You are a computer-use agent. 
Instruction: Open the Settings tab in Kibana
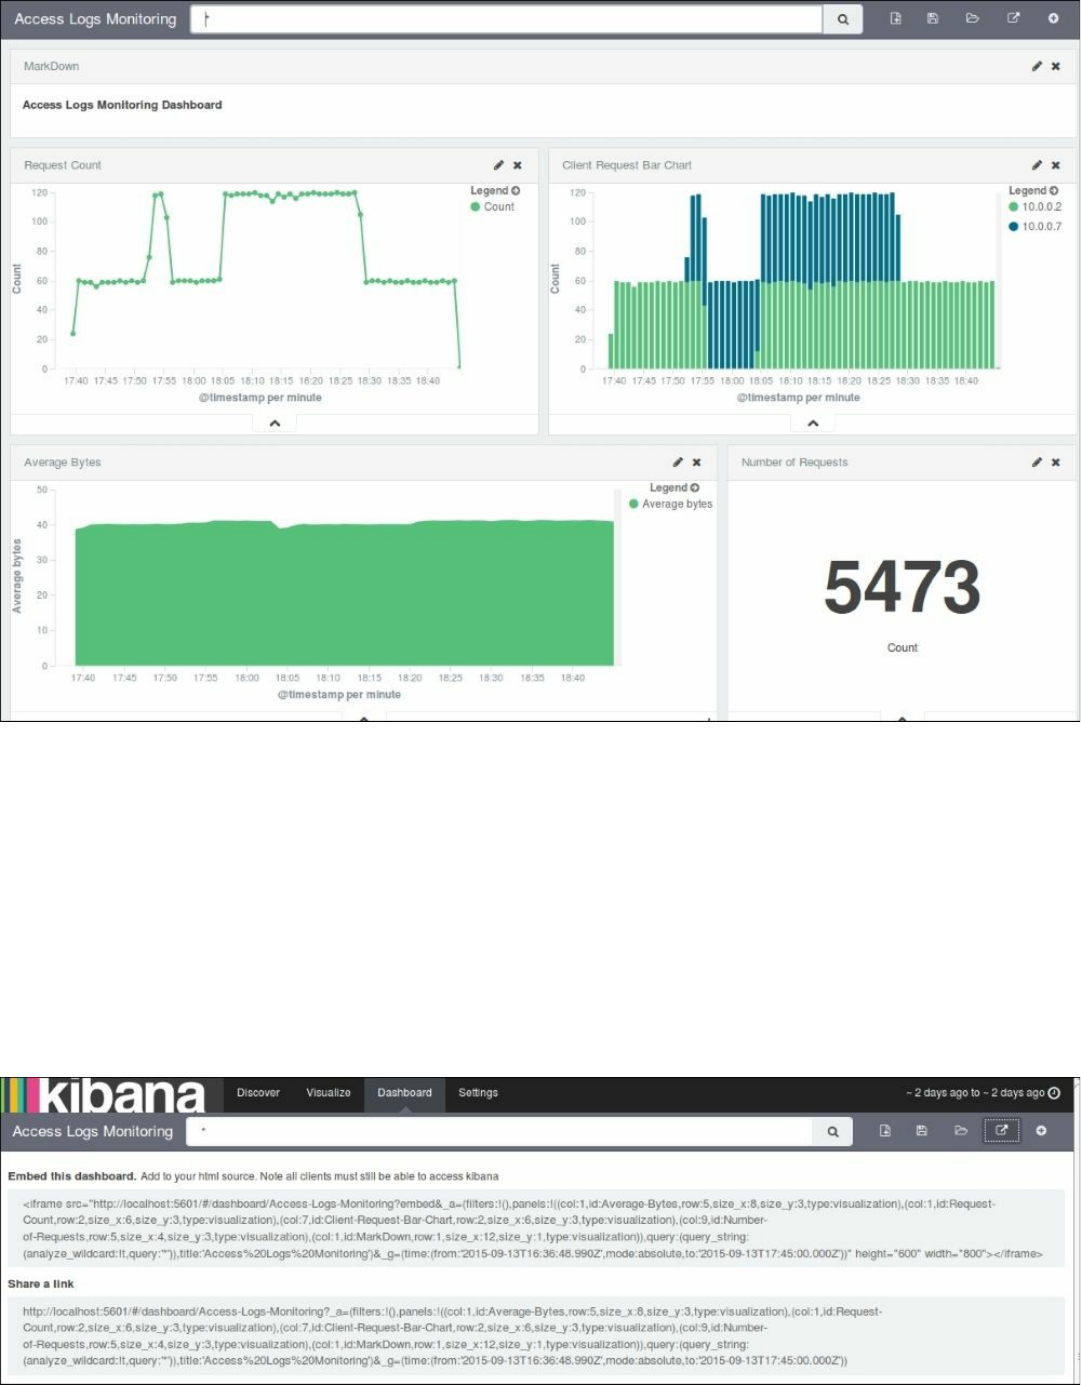point(478,1093)
